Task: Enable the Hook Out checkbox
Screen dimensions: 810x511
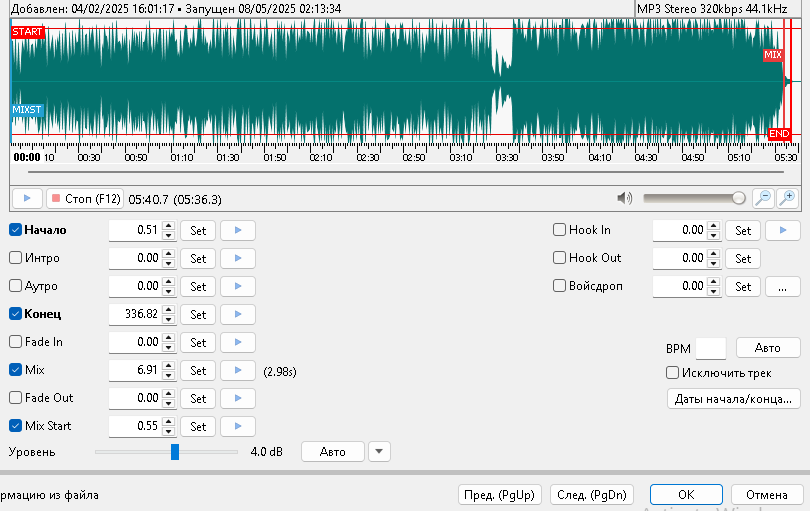Action: (x=559, y=258)
